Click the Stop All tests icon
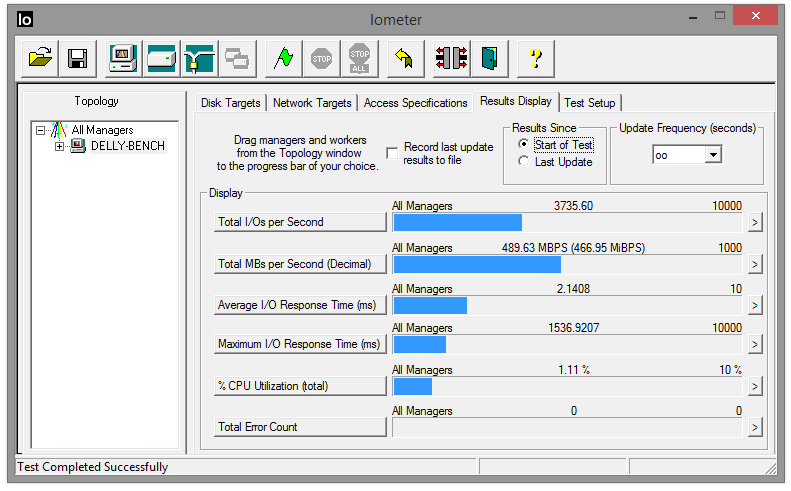Image resolution: width=791 pixels, height=491 pixels. pos(360,59)
